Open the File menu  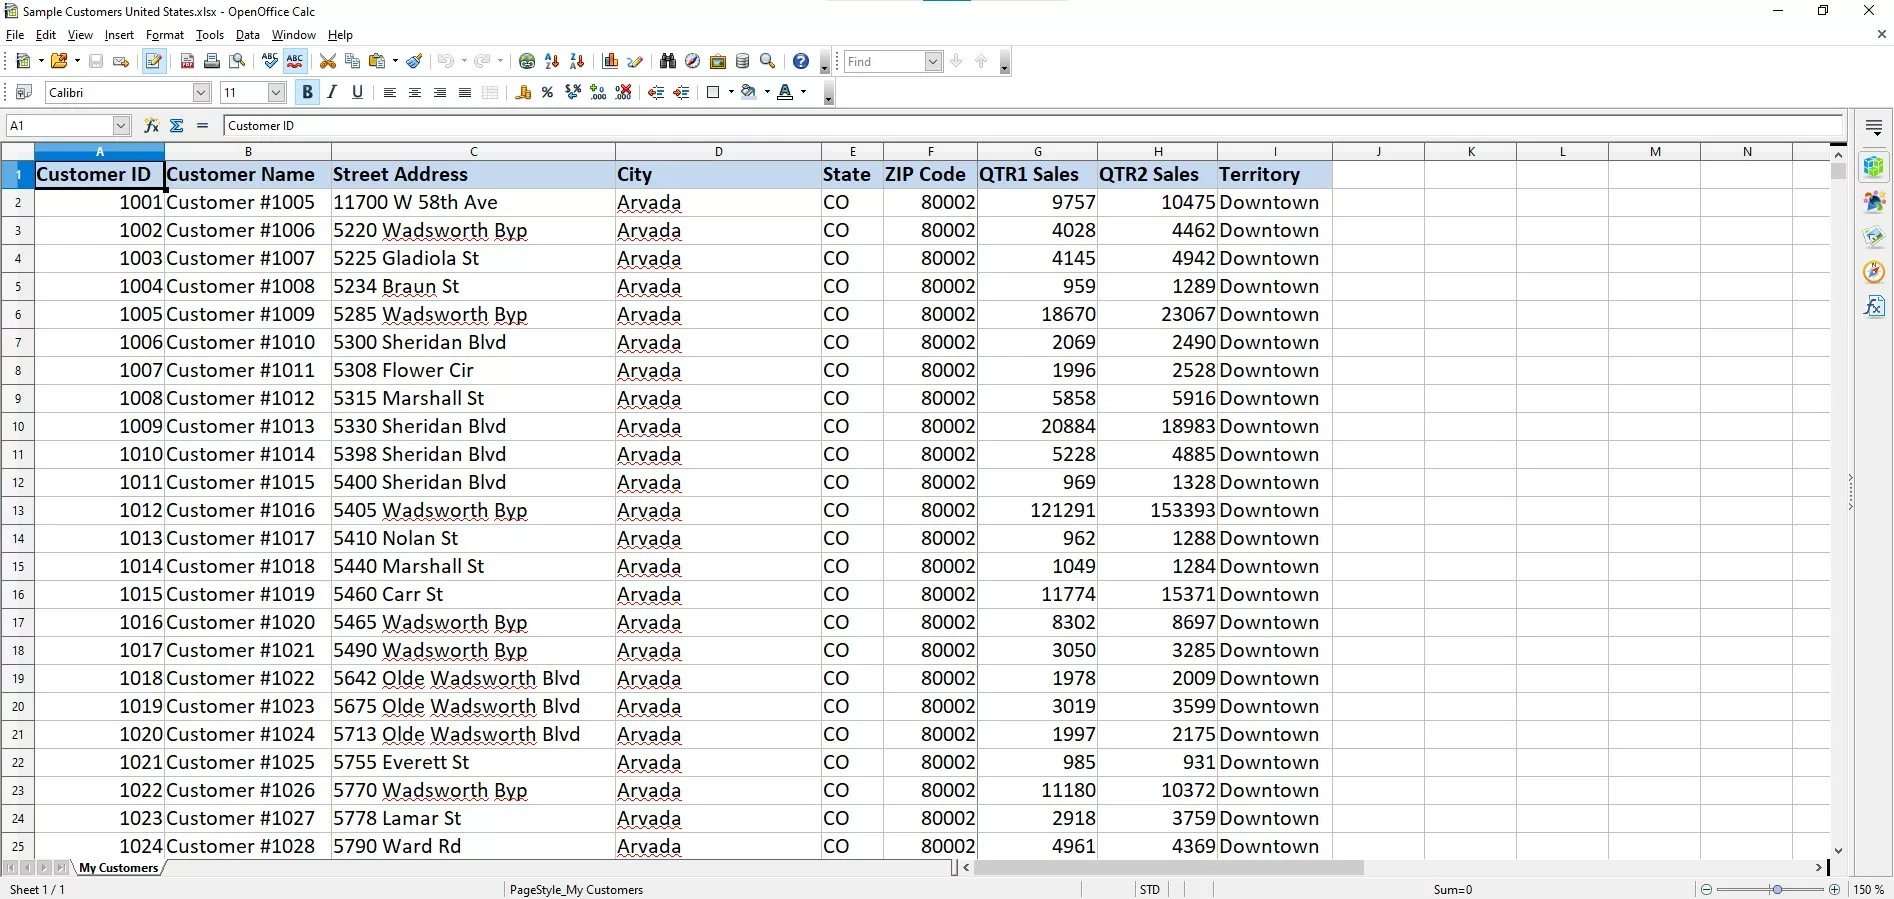(15, 35)
